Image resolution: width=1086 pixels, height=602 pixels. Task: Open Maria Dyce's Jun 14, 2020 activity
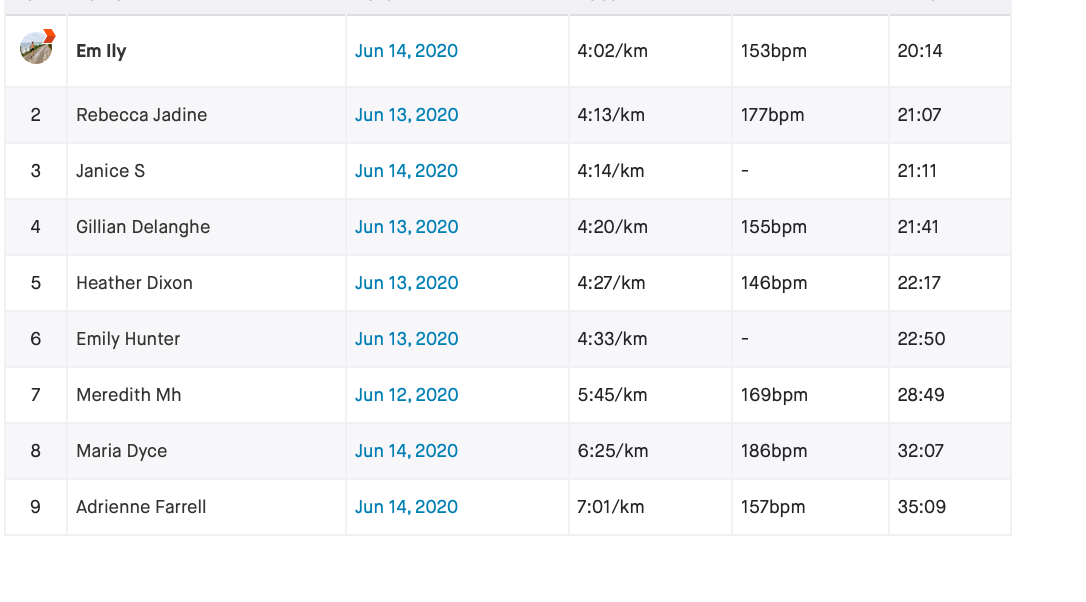406,452
